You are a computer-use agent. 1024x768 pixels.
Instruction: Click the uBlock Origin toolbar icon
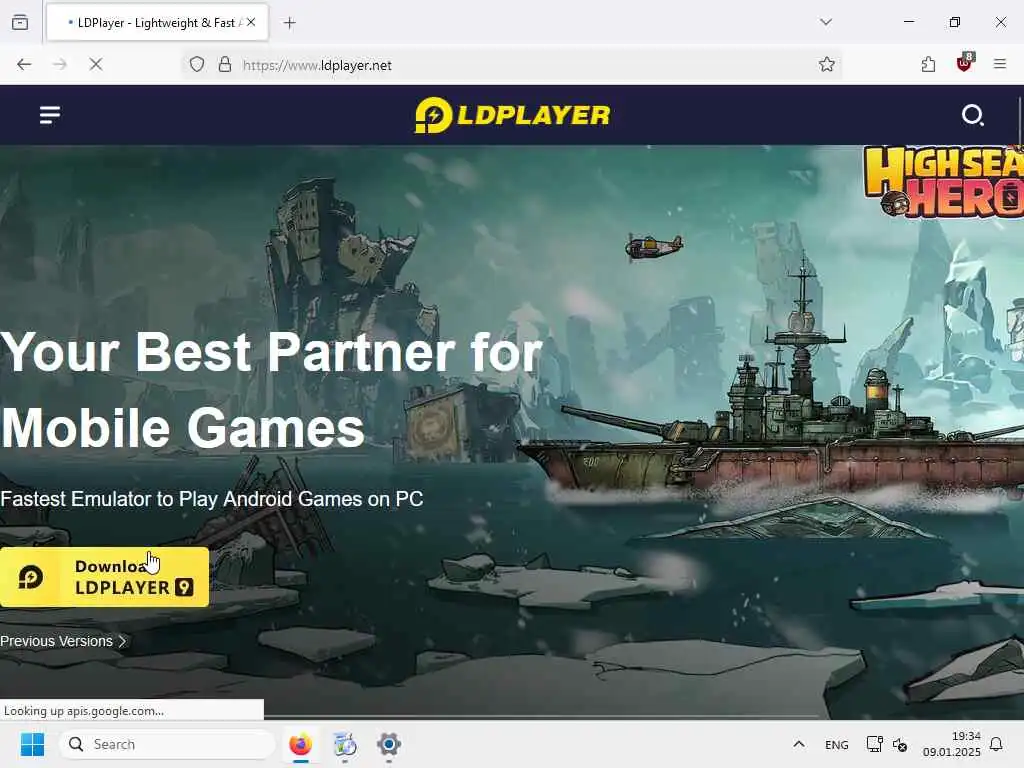[x=965, y=63]
